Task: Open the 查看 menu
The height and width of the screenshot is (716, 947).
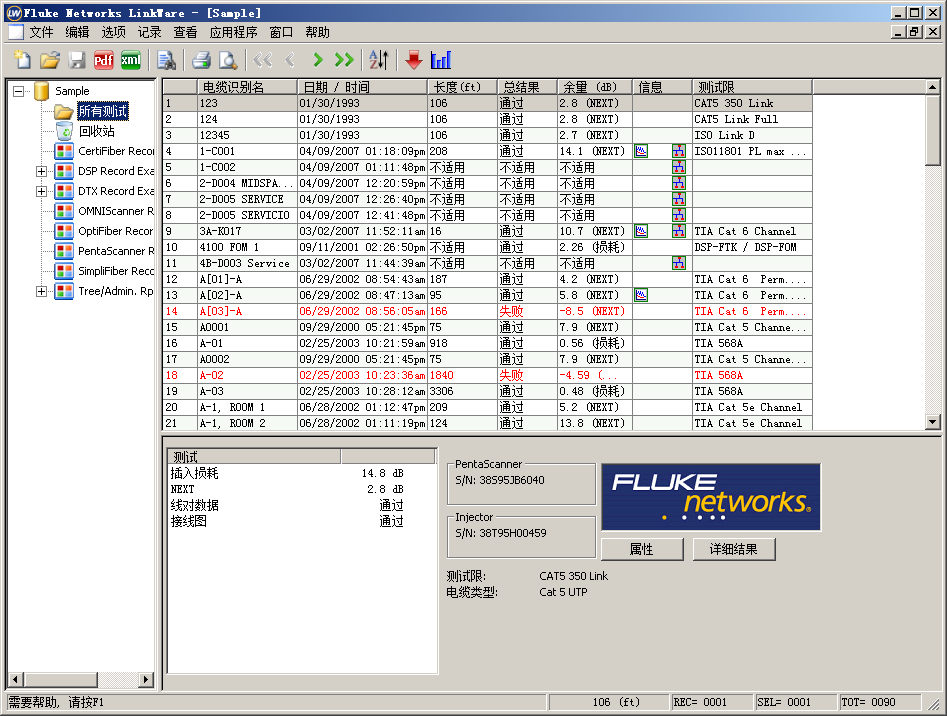Action: (x=185, y=33)
